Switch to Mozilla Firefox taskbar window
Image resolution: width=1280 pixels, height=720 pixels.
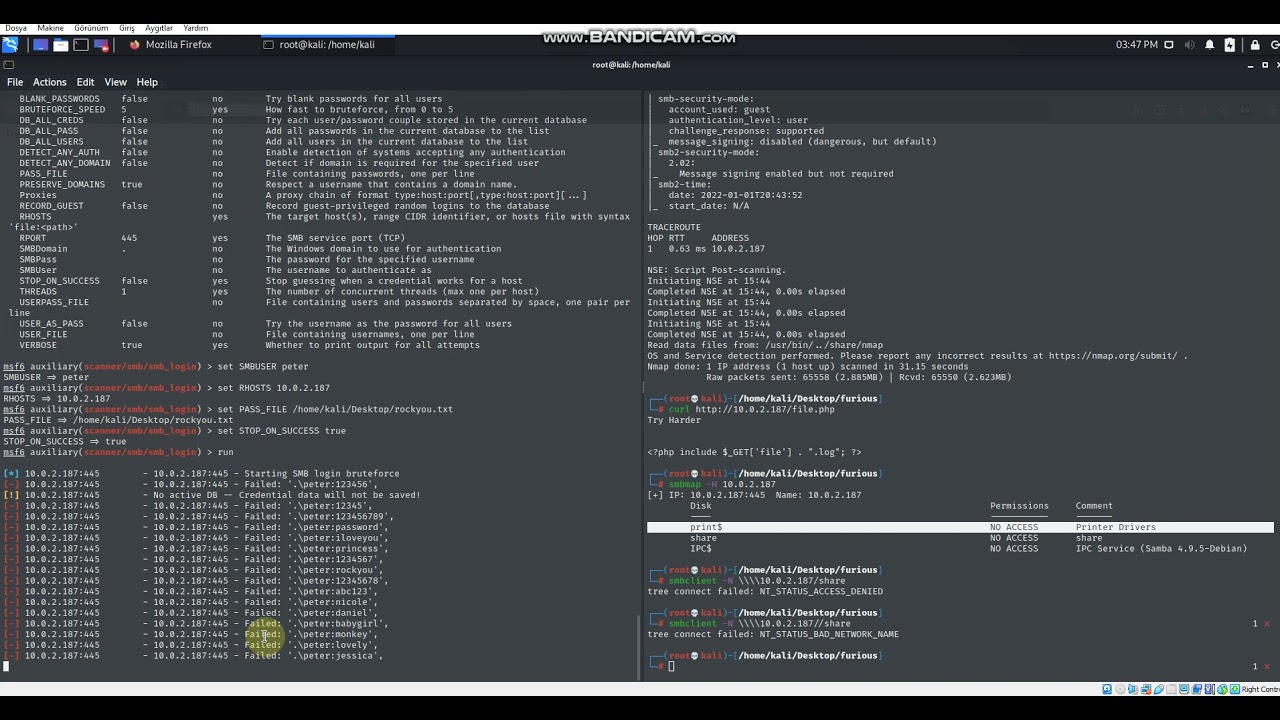point(178,45)
